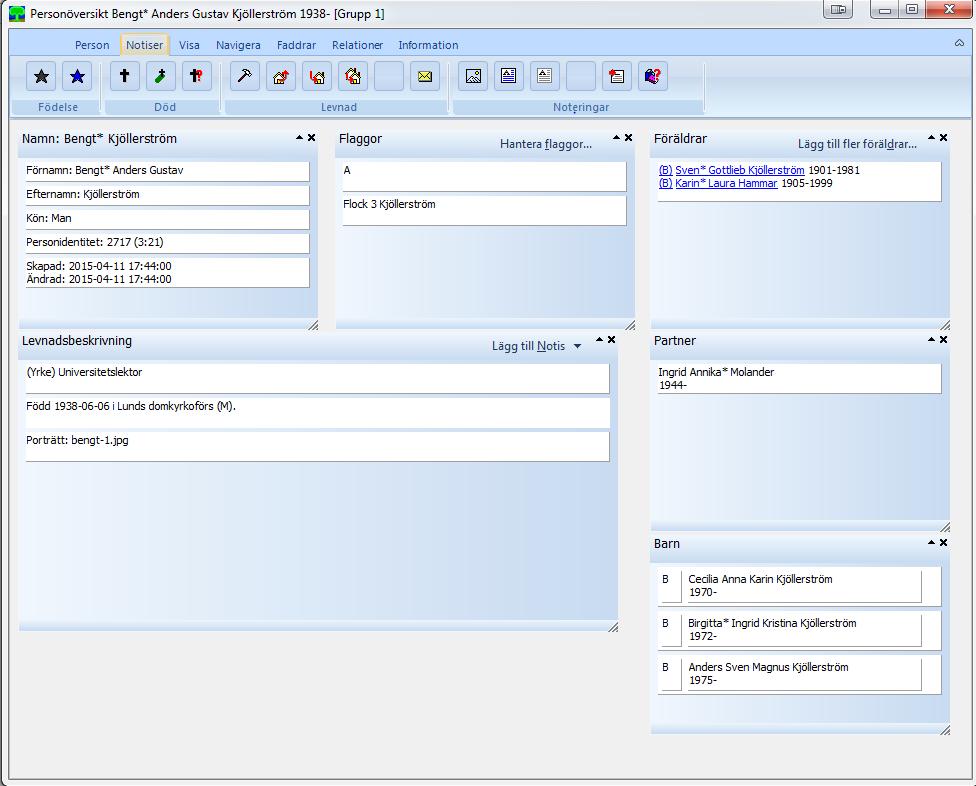976x786 pixels.
Task: Select the Notiser ribbon tab
Action: pyautogui.click(x=144, y=45)
